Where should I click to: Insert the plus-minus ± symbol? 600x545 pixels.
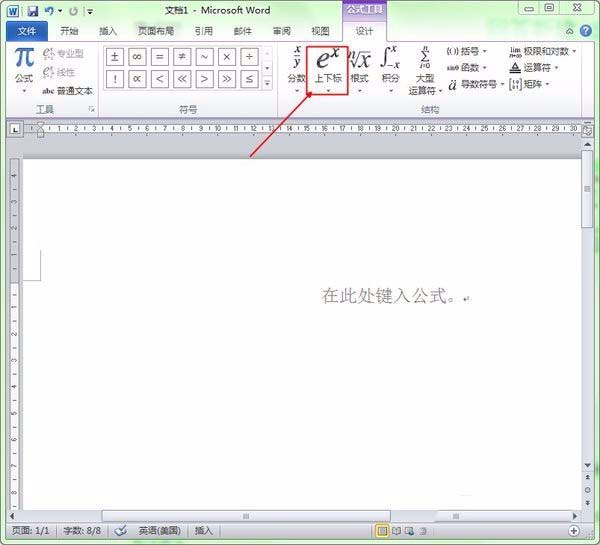[x=114, y=57]
